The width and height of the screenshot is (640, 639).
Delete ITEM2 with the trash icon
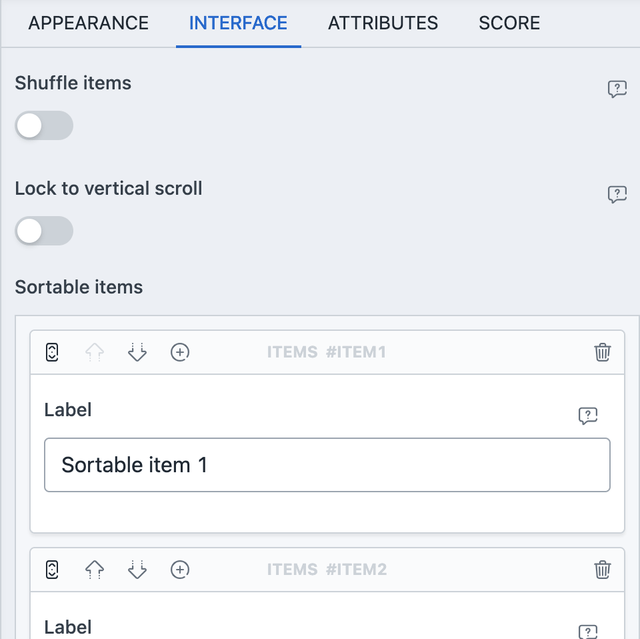602,570
